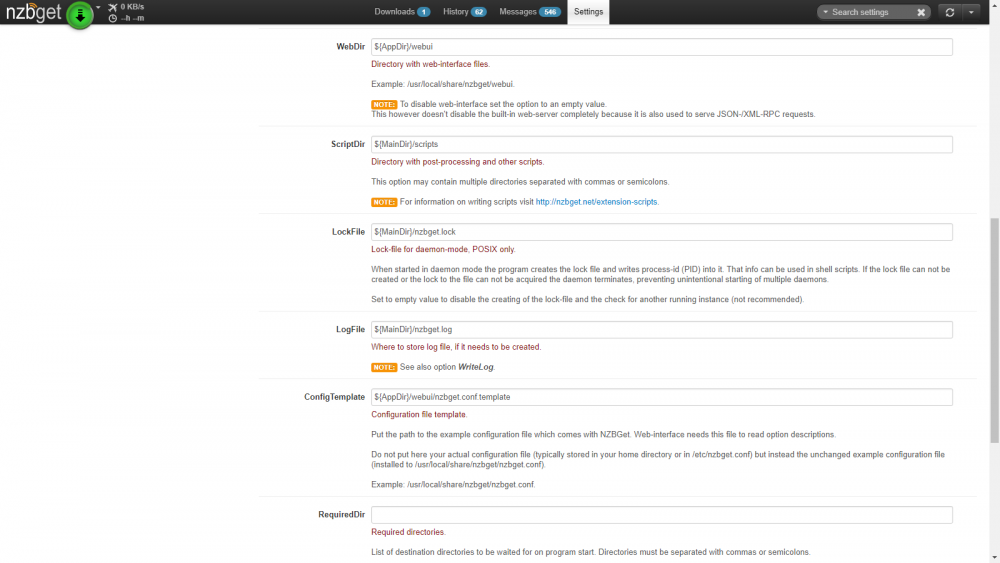
Task: Click the '0 KB/s' speed readout
Action: pos(132,7)
